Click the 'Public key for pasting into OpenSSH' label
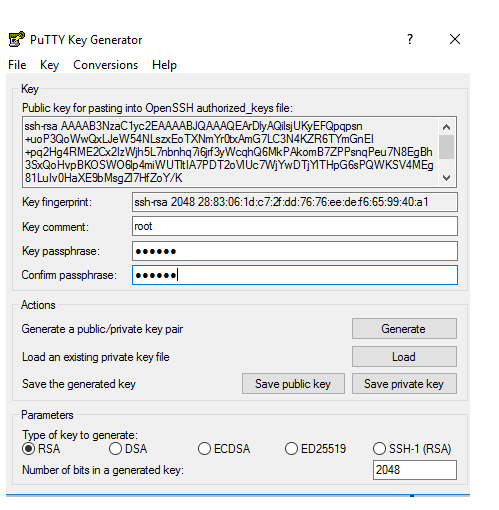This screenshot has width=499, height=510. coord(157,108)
